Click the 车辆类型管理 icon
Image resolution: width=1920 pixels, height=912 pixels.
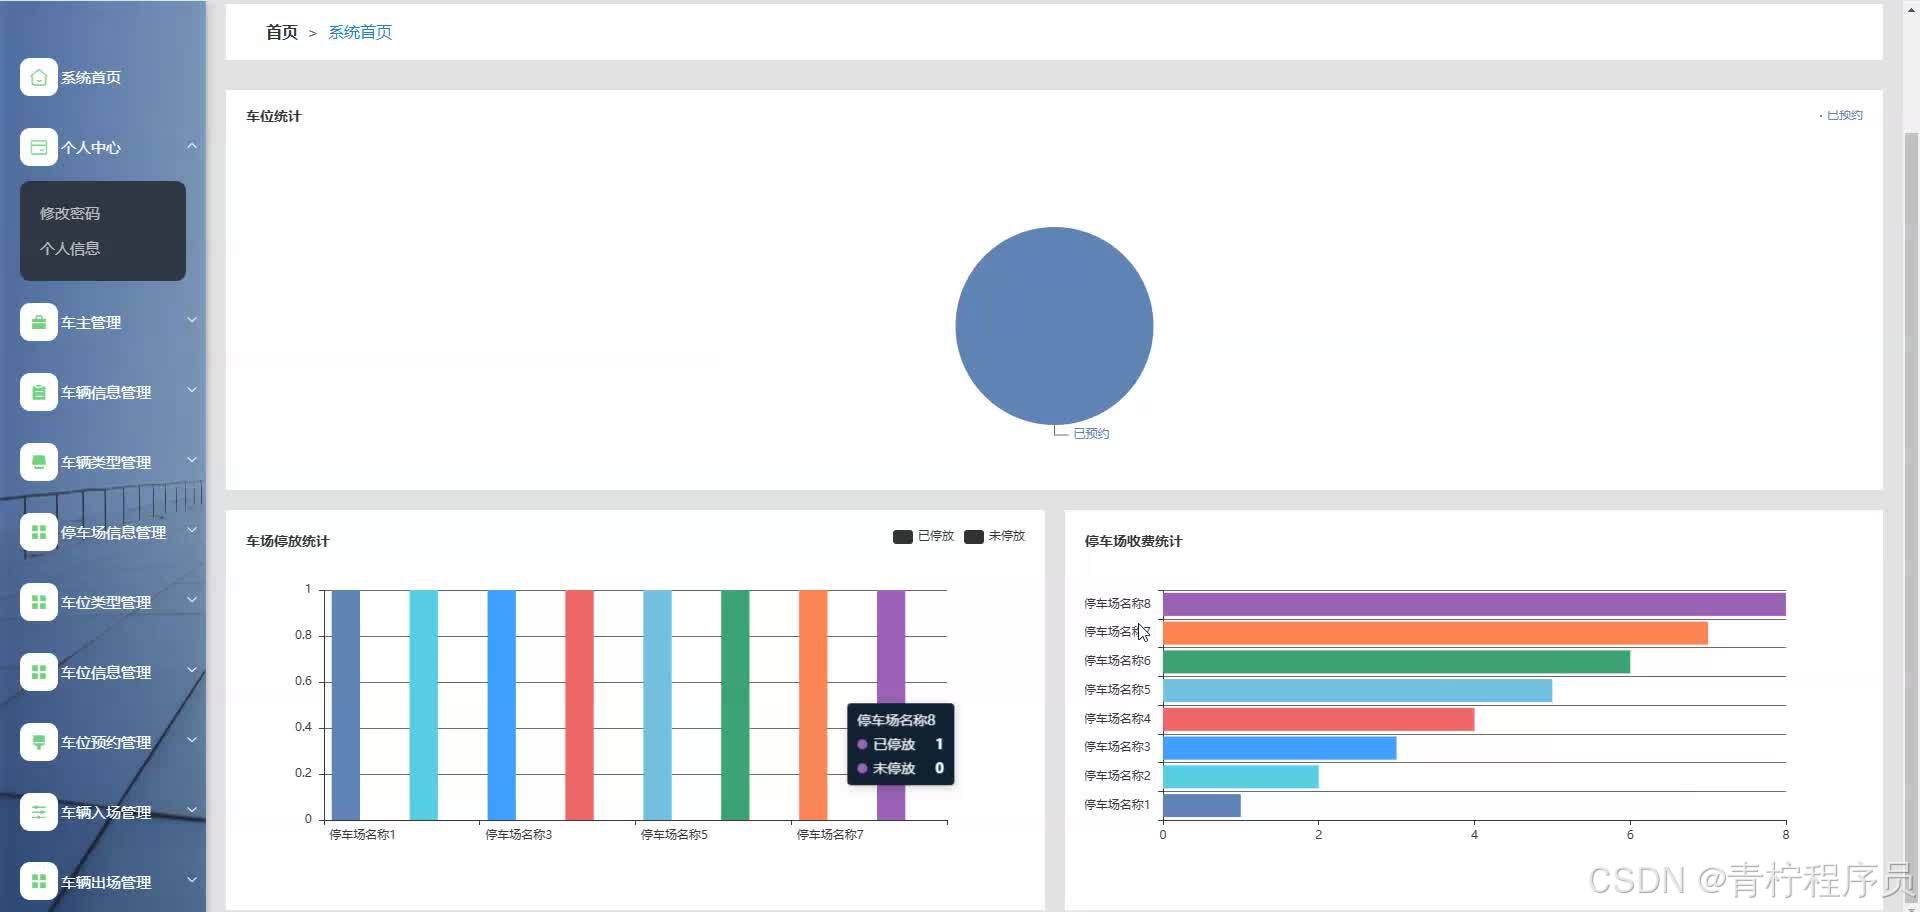tap(38, 462)
